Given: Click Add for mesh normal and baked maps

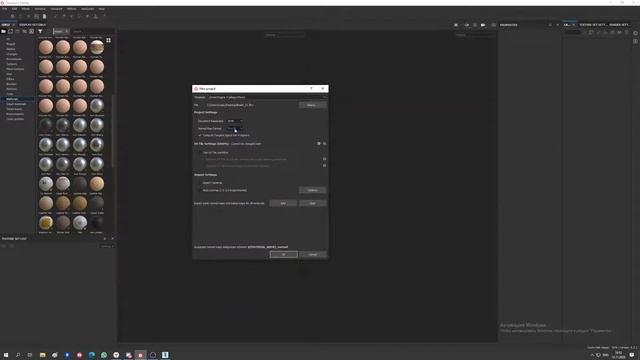Looking at the screenshot, I should coord(283,203).
